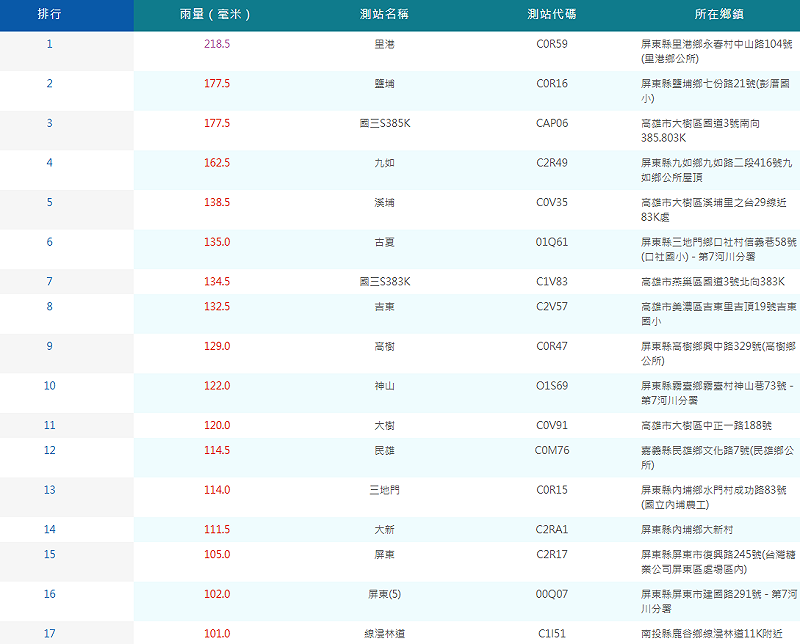Select station name 線浸林道

[385, 634]
